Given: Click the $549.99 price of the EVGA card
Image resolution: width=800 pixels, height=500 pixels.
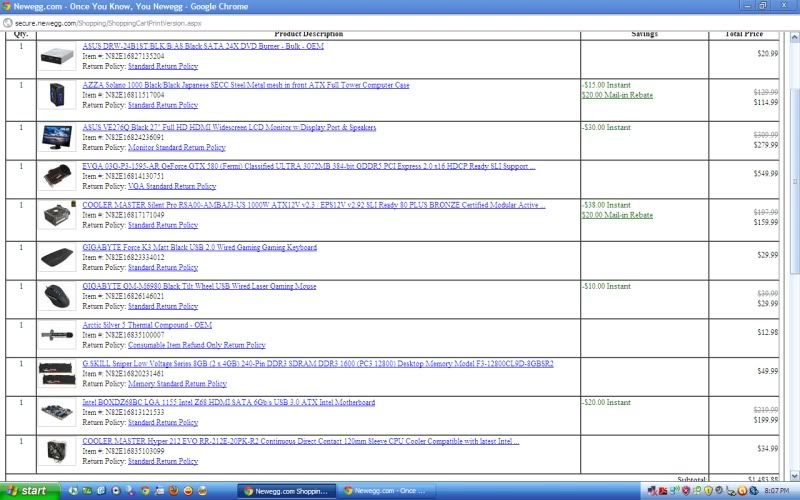Looking at the screenshot, I should point(766,173).
